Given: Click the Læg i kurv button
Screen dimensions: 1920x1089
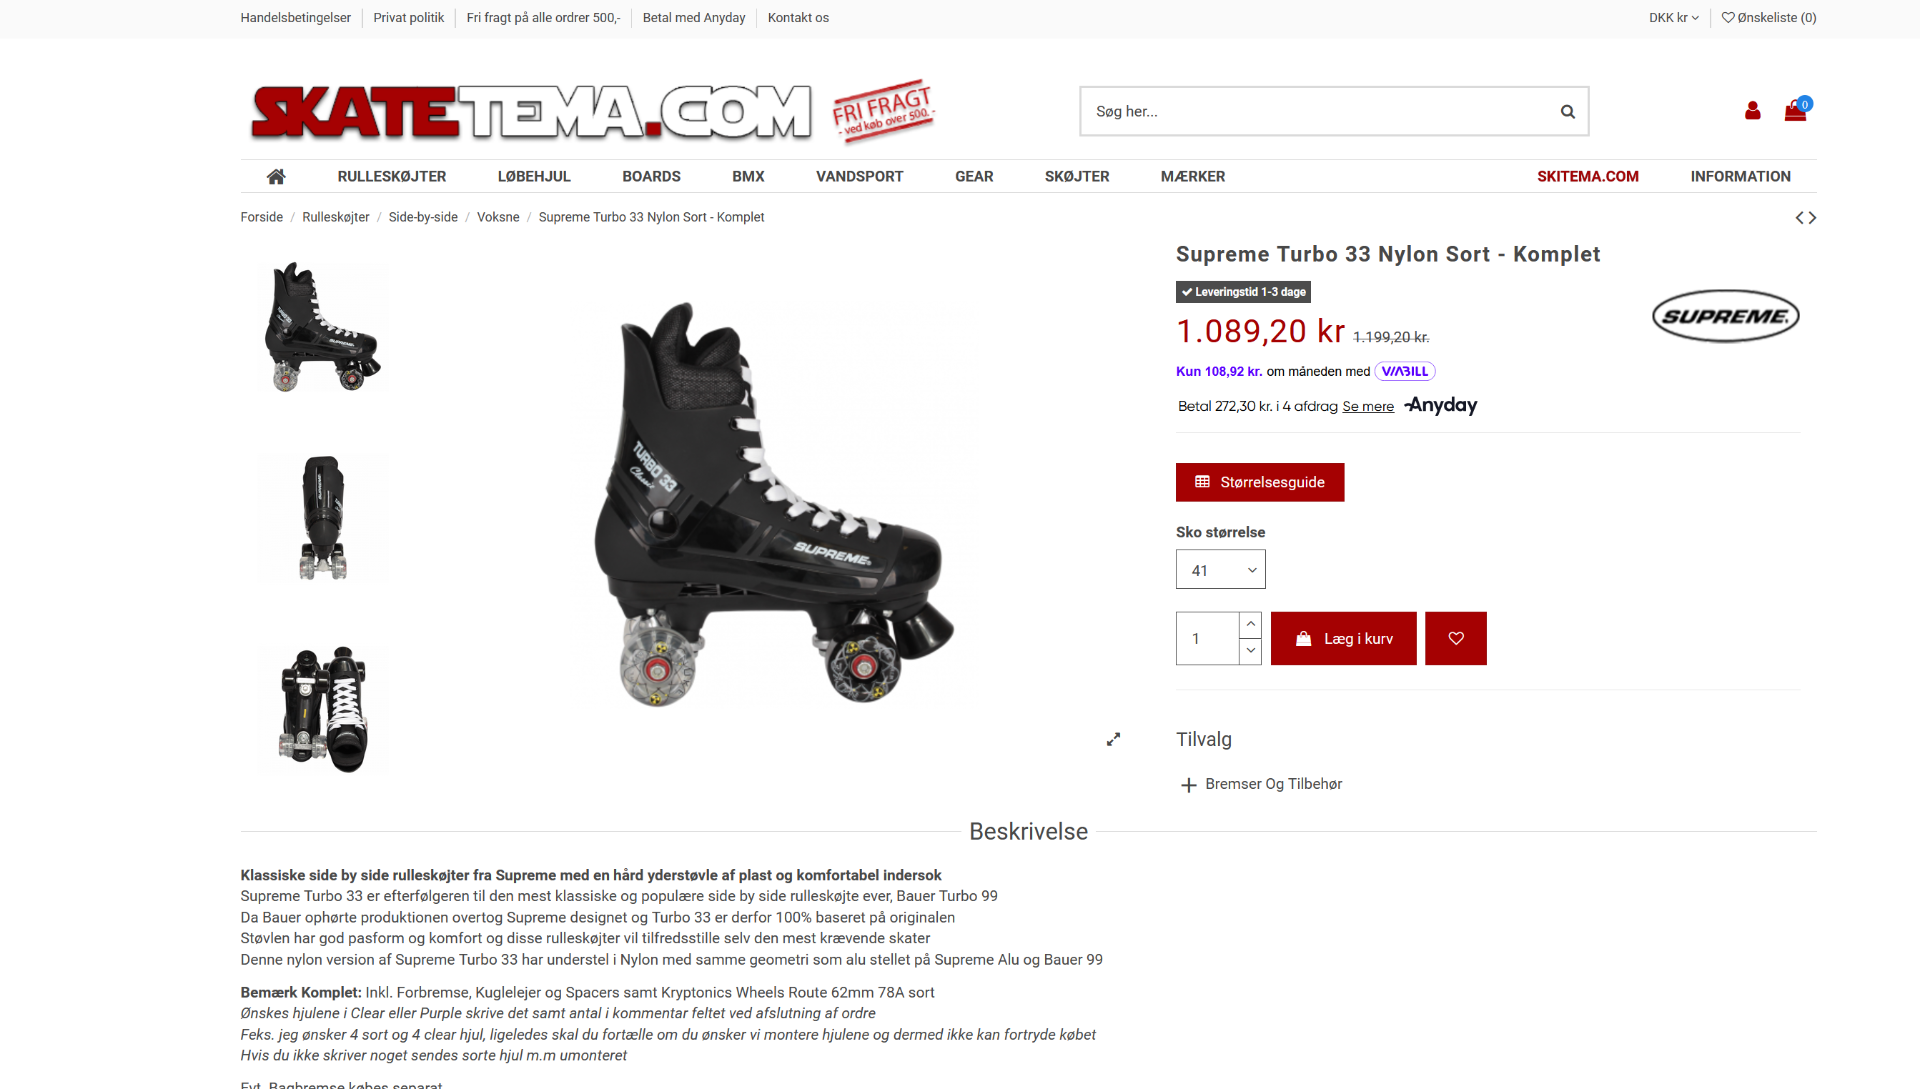Looking at the screenshot, I should click(1343, 638).
